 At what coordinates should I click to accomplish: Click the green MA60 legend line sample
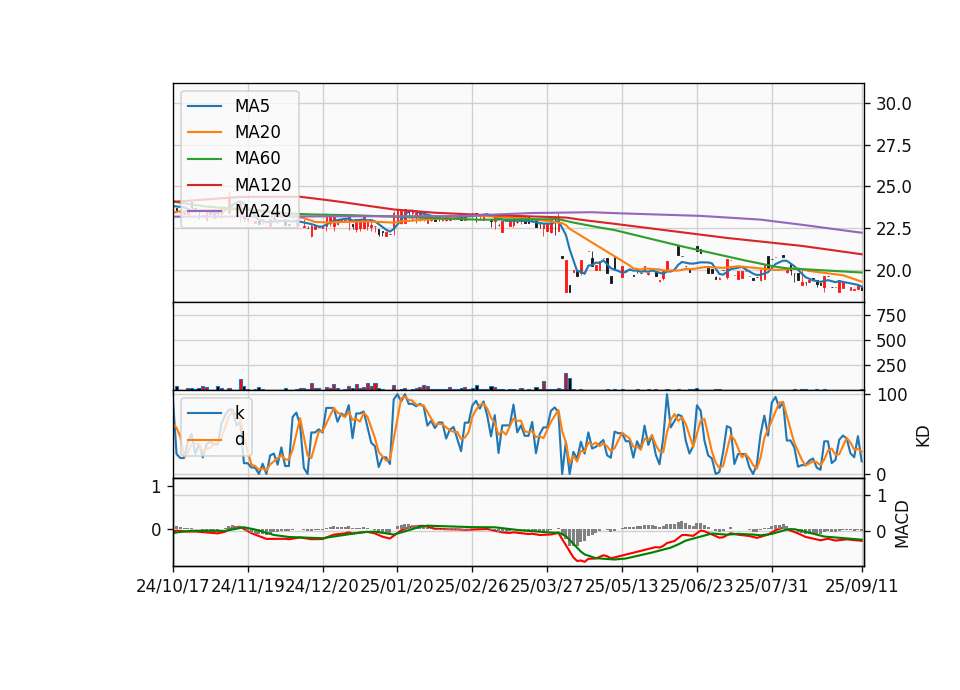(x=204, y=159)
